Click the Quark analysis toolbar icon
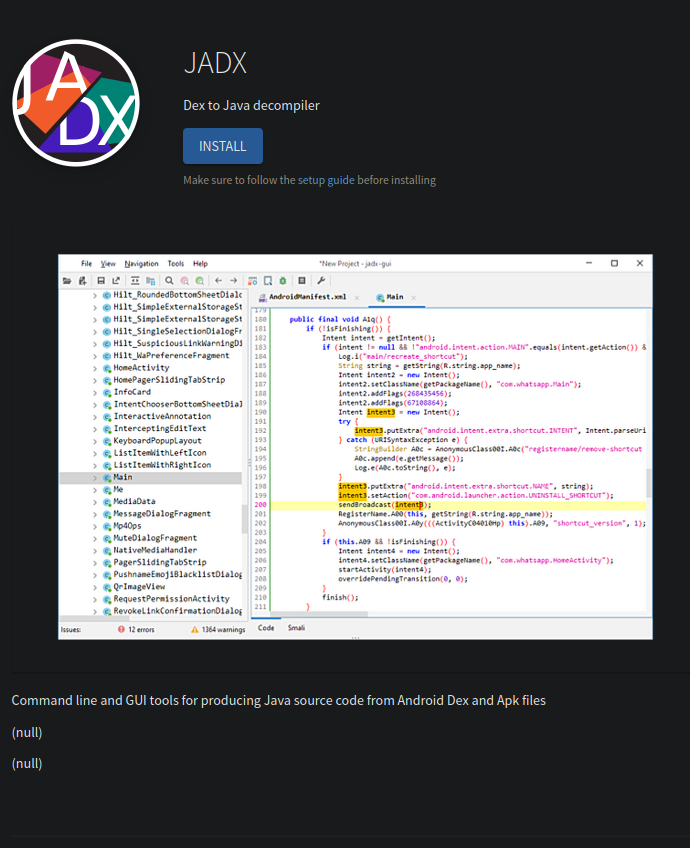 (x=268, y=281)
